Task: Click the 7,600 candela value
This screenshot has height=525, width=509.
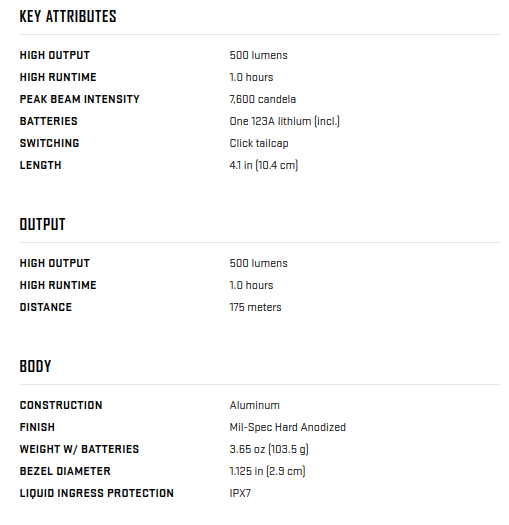Action: pyautogui.click(x=263, y=99)
